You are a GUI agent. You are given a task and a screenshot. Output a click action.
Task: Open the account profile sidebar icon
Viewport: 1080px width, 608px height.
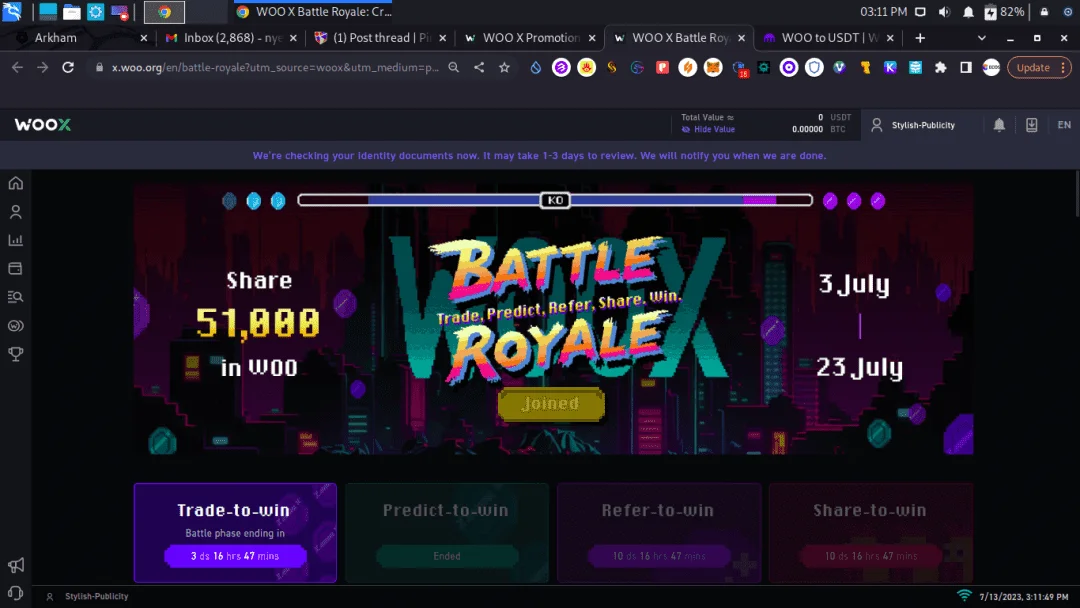pos(15,211)
